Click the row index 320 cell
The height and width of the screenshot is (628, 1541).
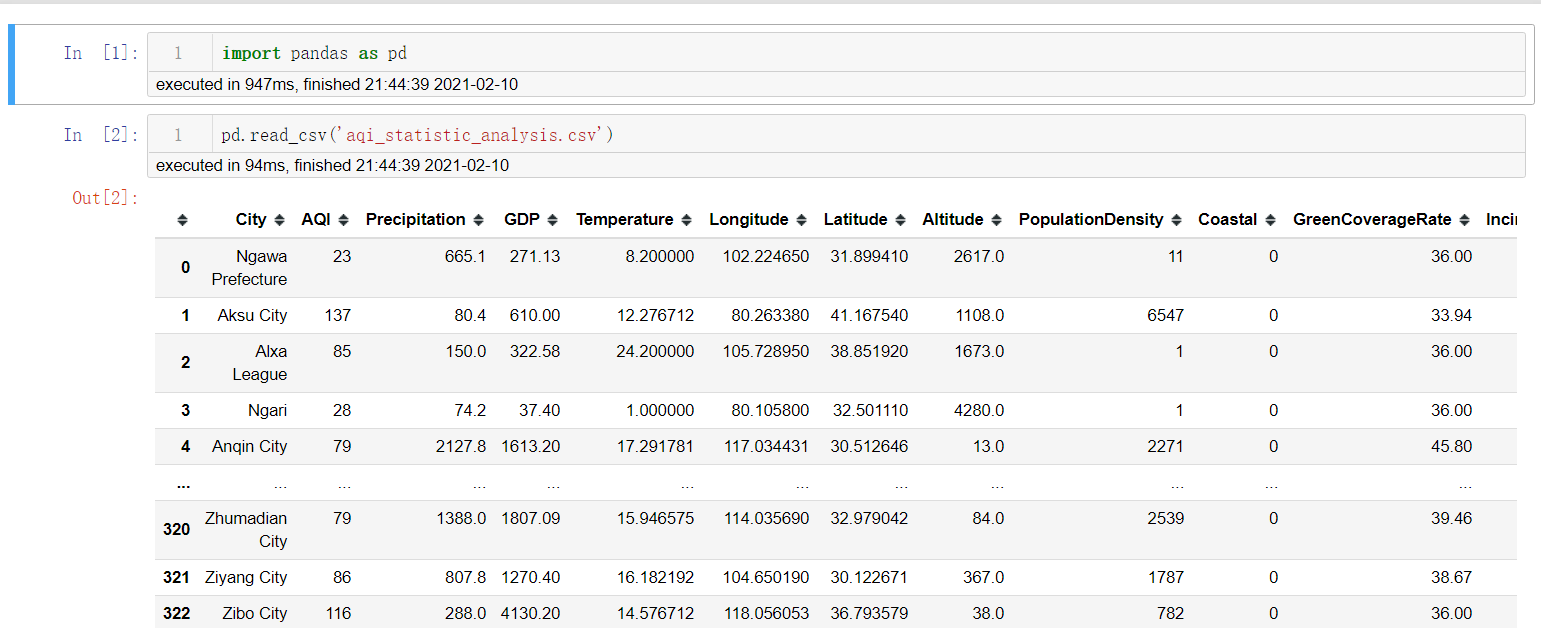tap(176, 530)
